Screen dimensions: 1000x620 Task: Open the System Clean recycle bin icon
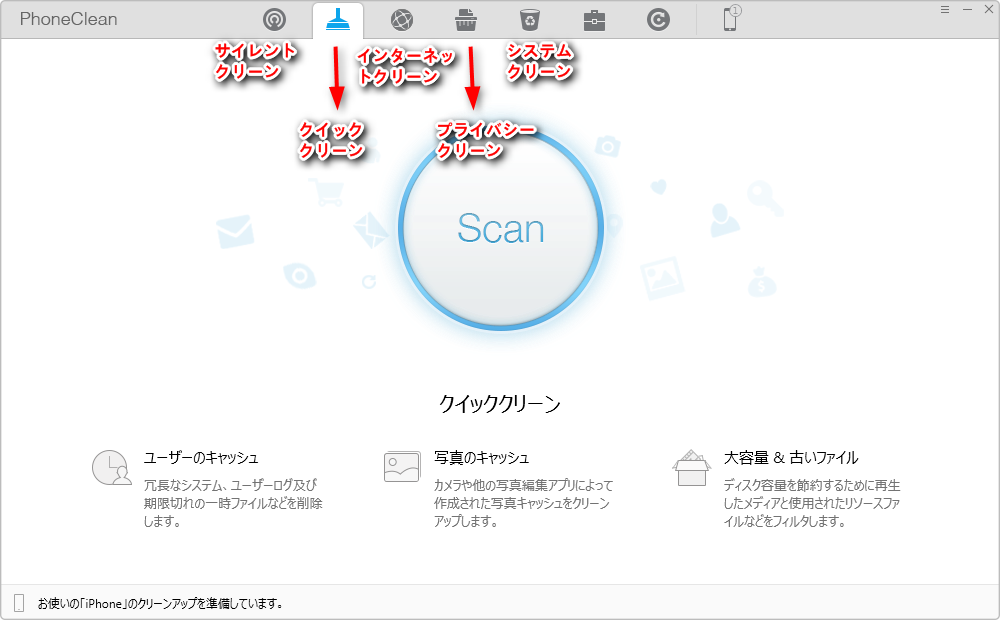530,20
